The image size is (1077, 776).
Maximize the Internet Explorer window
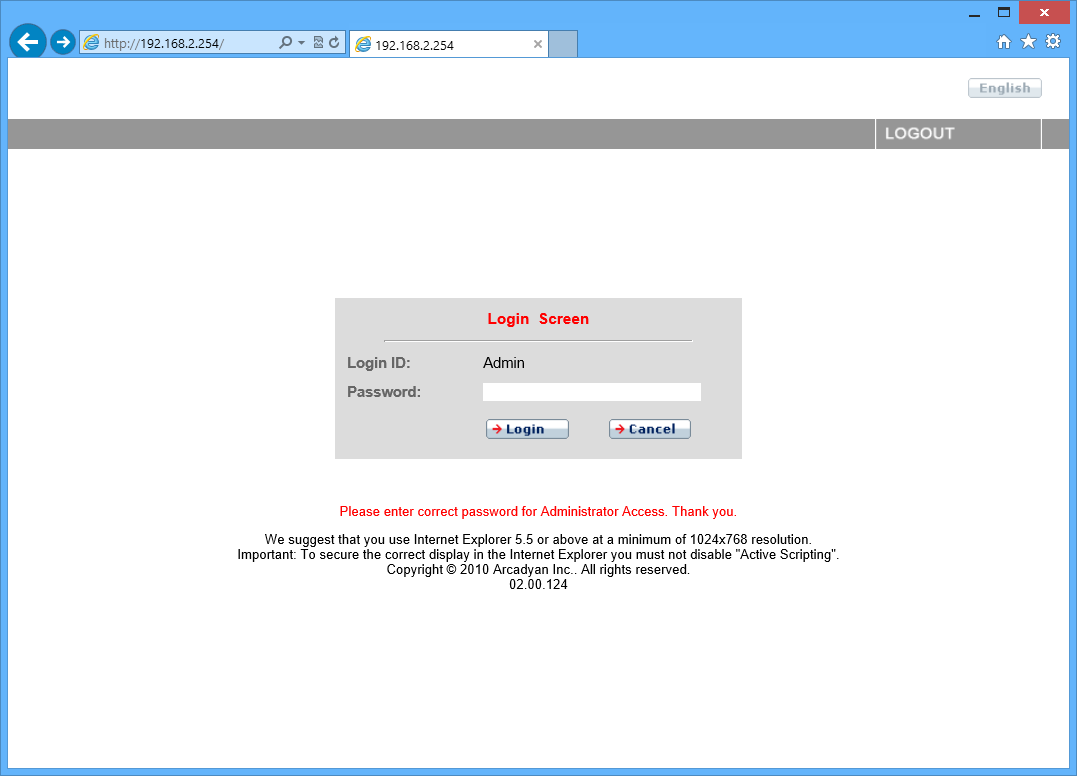click(x=1004, y=13)
